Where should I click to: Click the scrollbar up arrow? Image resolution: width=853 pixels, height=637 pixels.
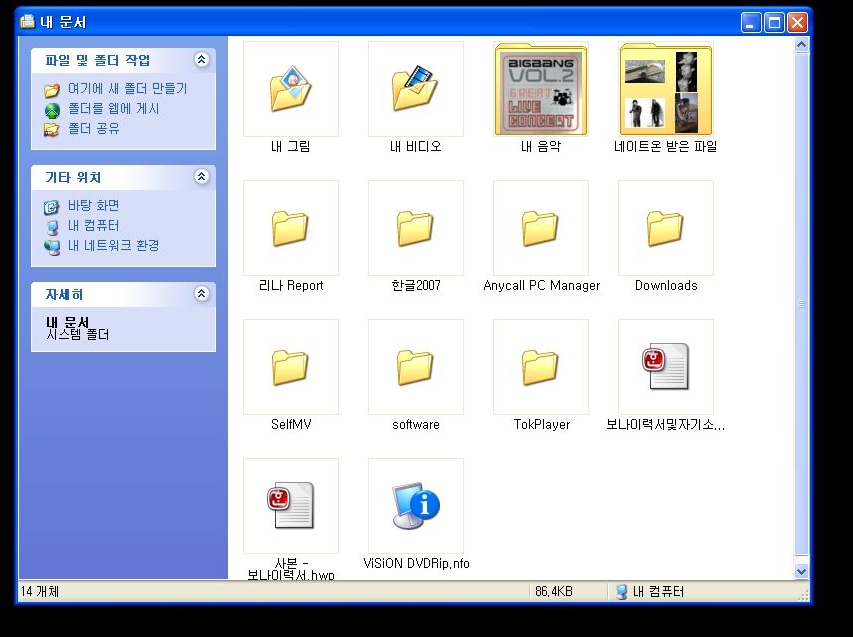point(801,45)
